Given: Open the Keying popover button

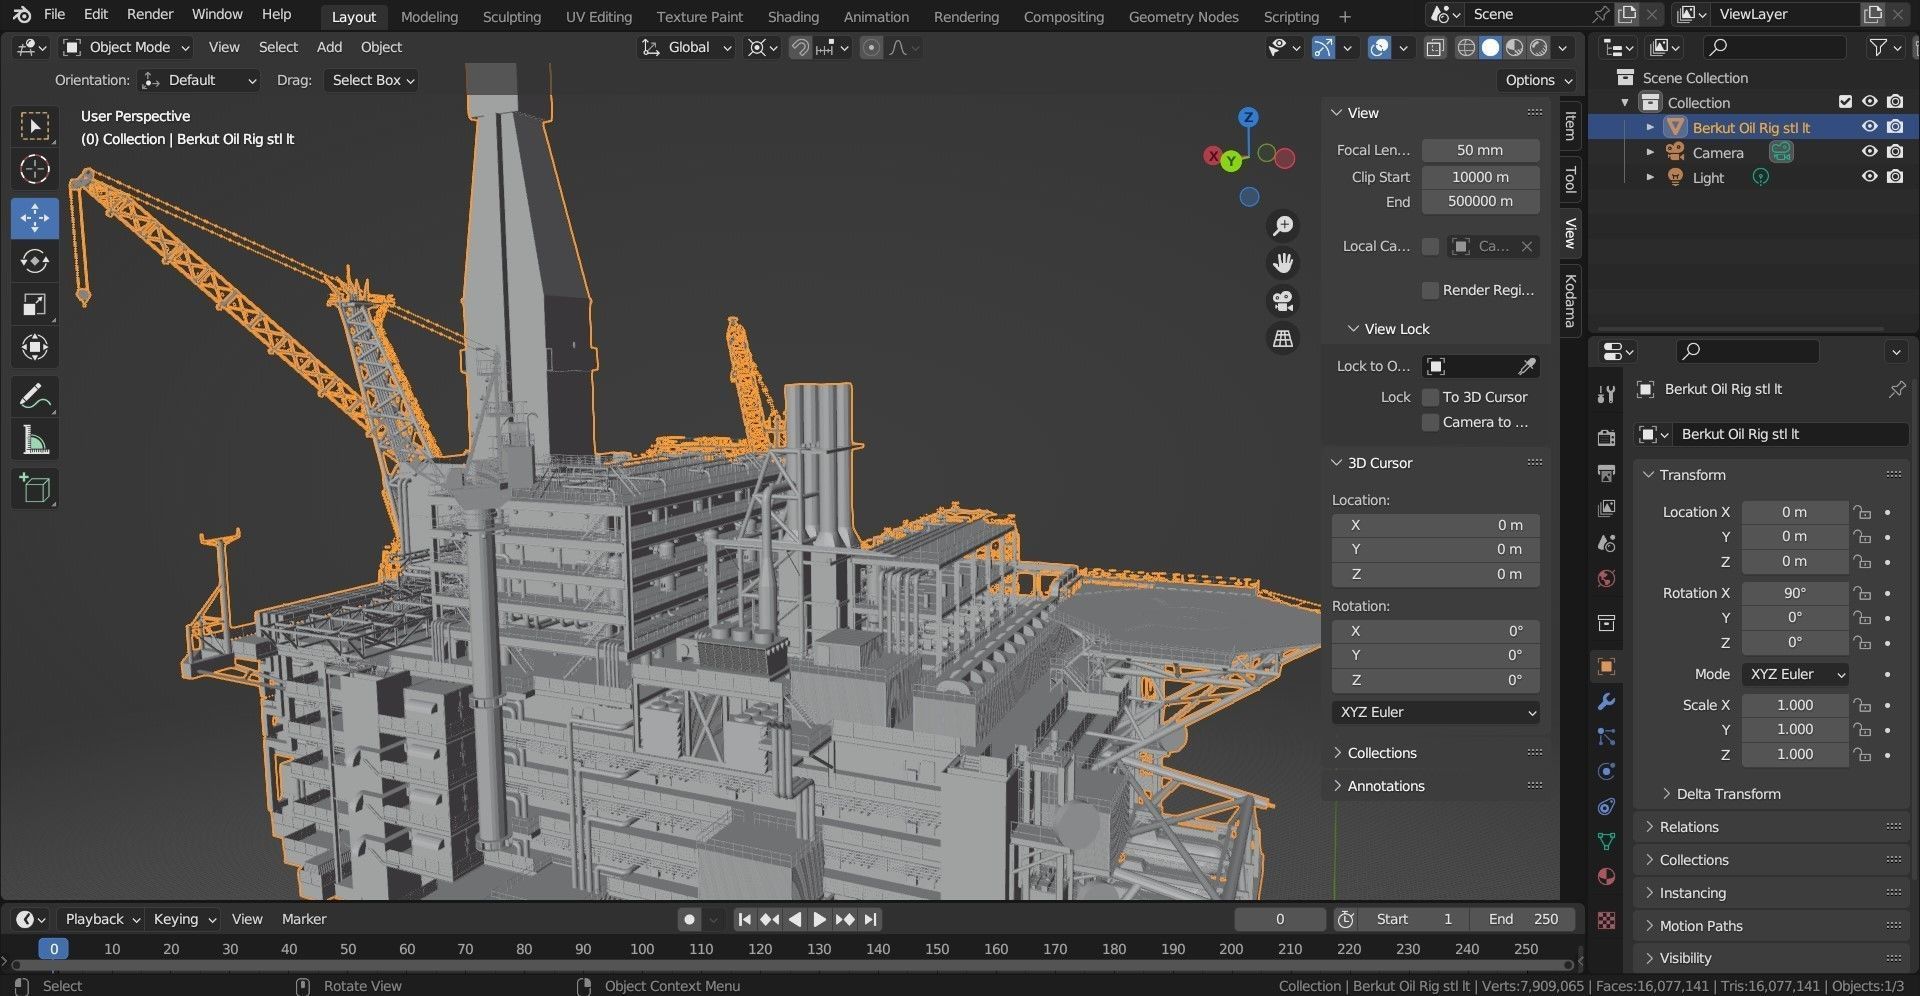Looking at the screenshot, I should [x=183, y=919].
